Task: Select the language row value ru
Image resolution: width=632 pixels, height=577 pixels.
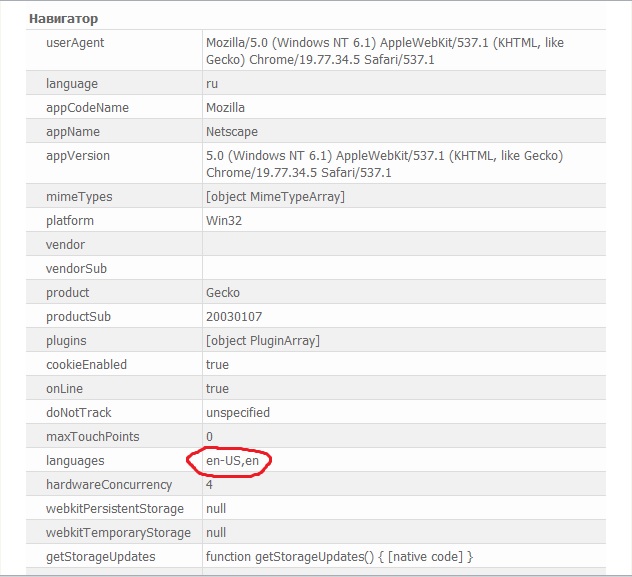Action: (212, 84)
